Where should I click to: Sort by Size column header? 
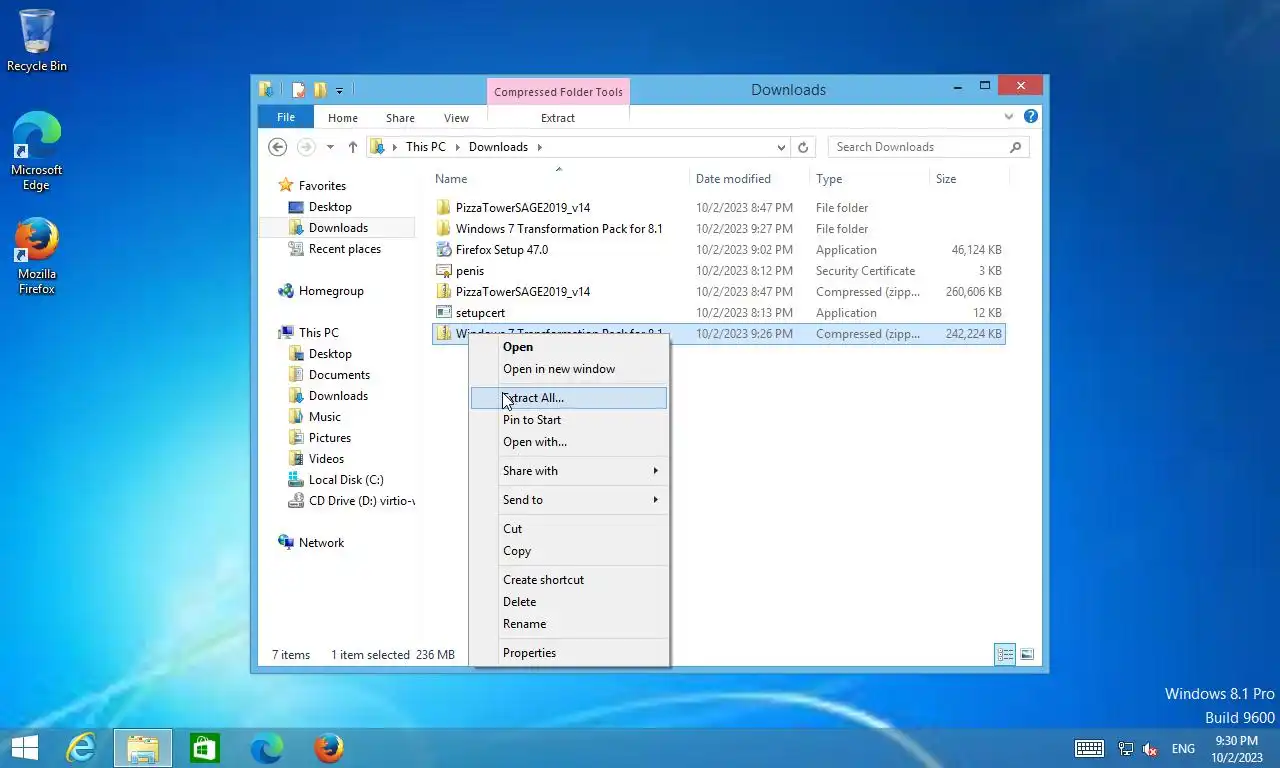[x=968, y=179]
